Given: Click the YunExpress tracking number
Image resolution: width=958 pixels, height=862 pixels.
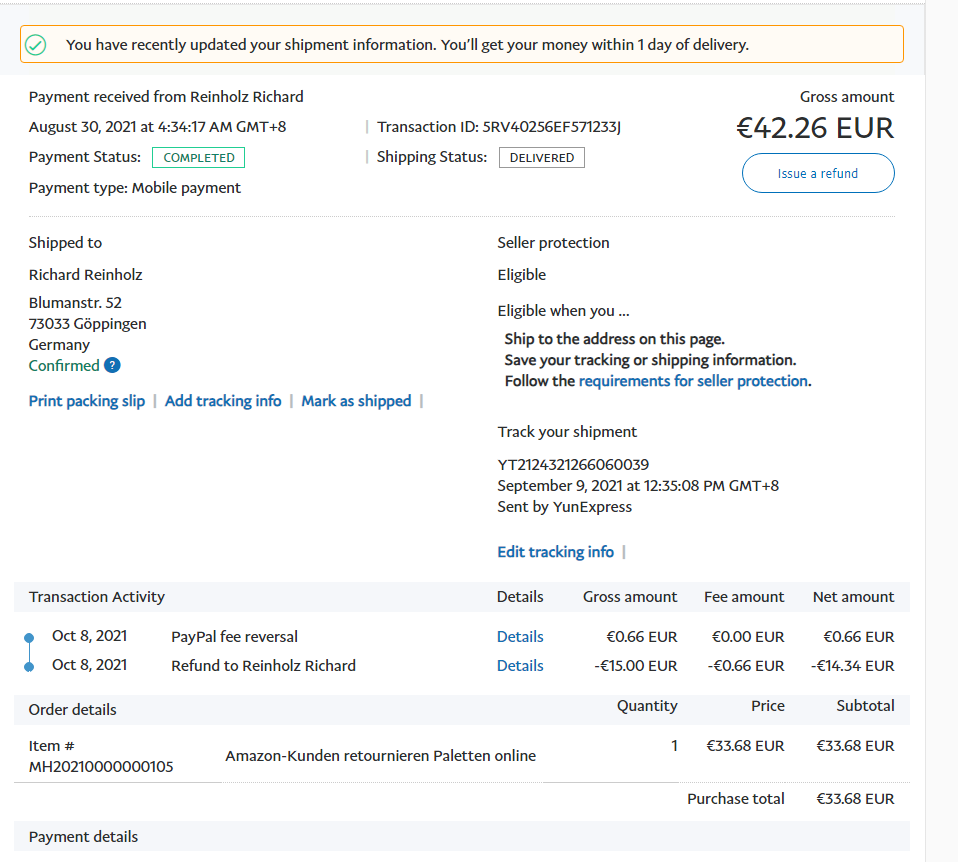Looking at the screenshot, I should coord(573,464).
